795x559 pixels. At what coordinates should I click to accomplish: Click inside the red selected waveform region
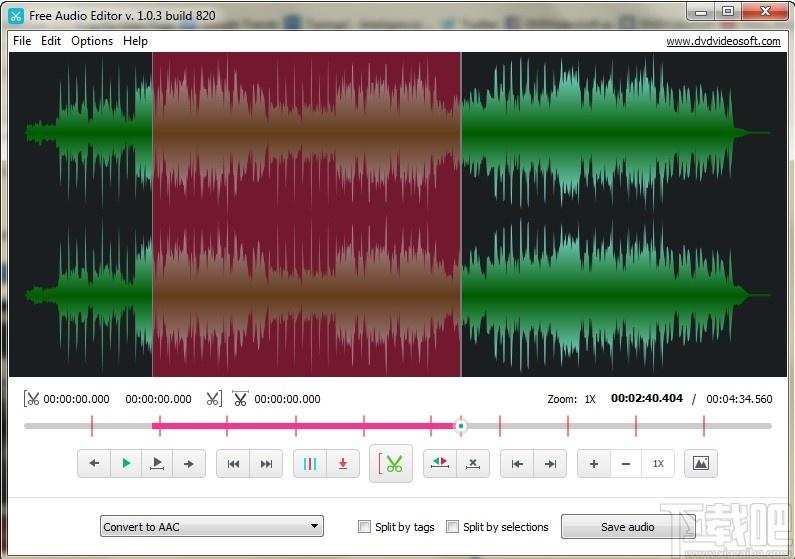pyautogui.click(x=307, y=214)
